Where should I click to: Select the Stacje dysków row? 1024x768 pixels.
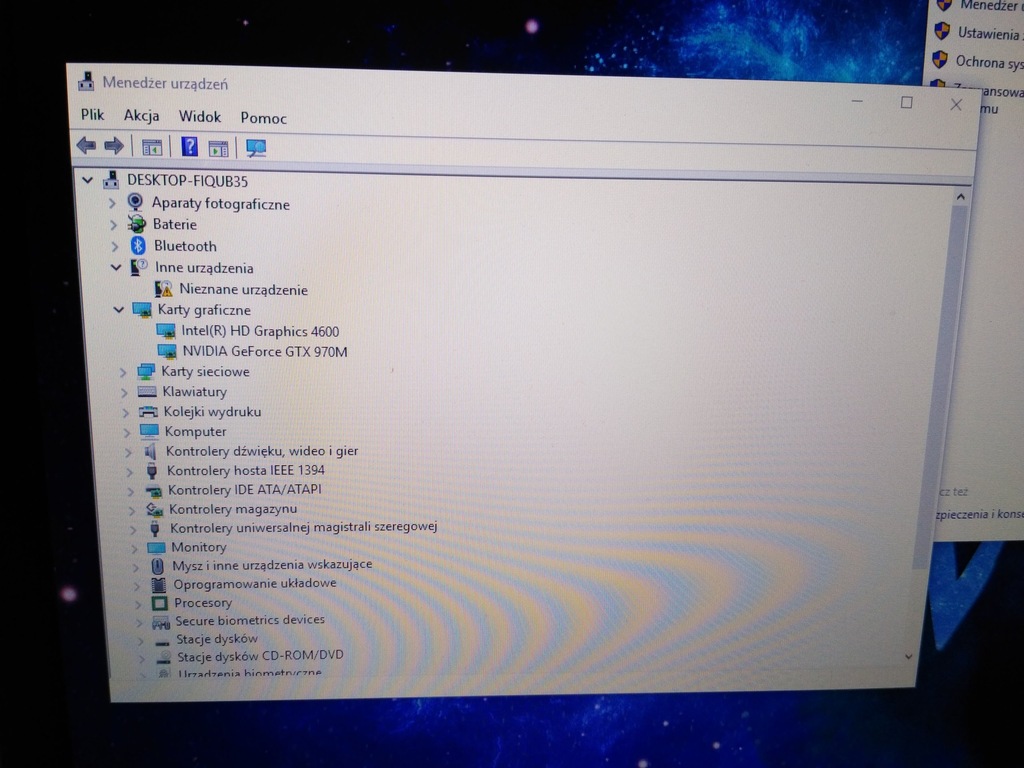217,639
